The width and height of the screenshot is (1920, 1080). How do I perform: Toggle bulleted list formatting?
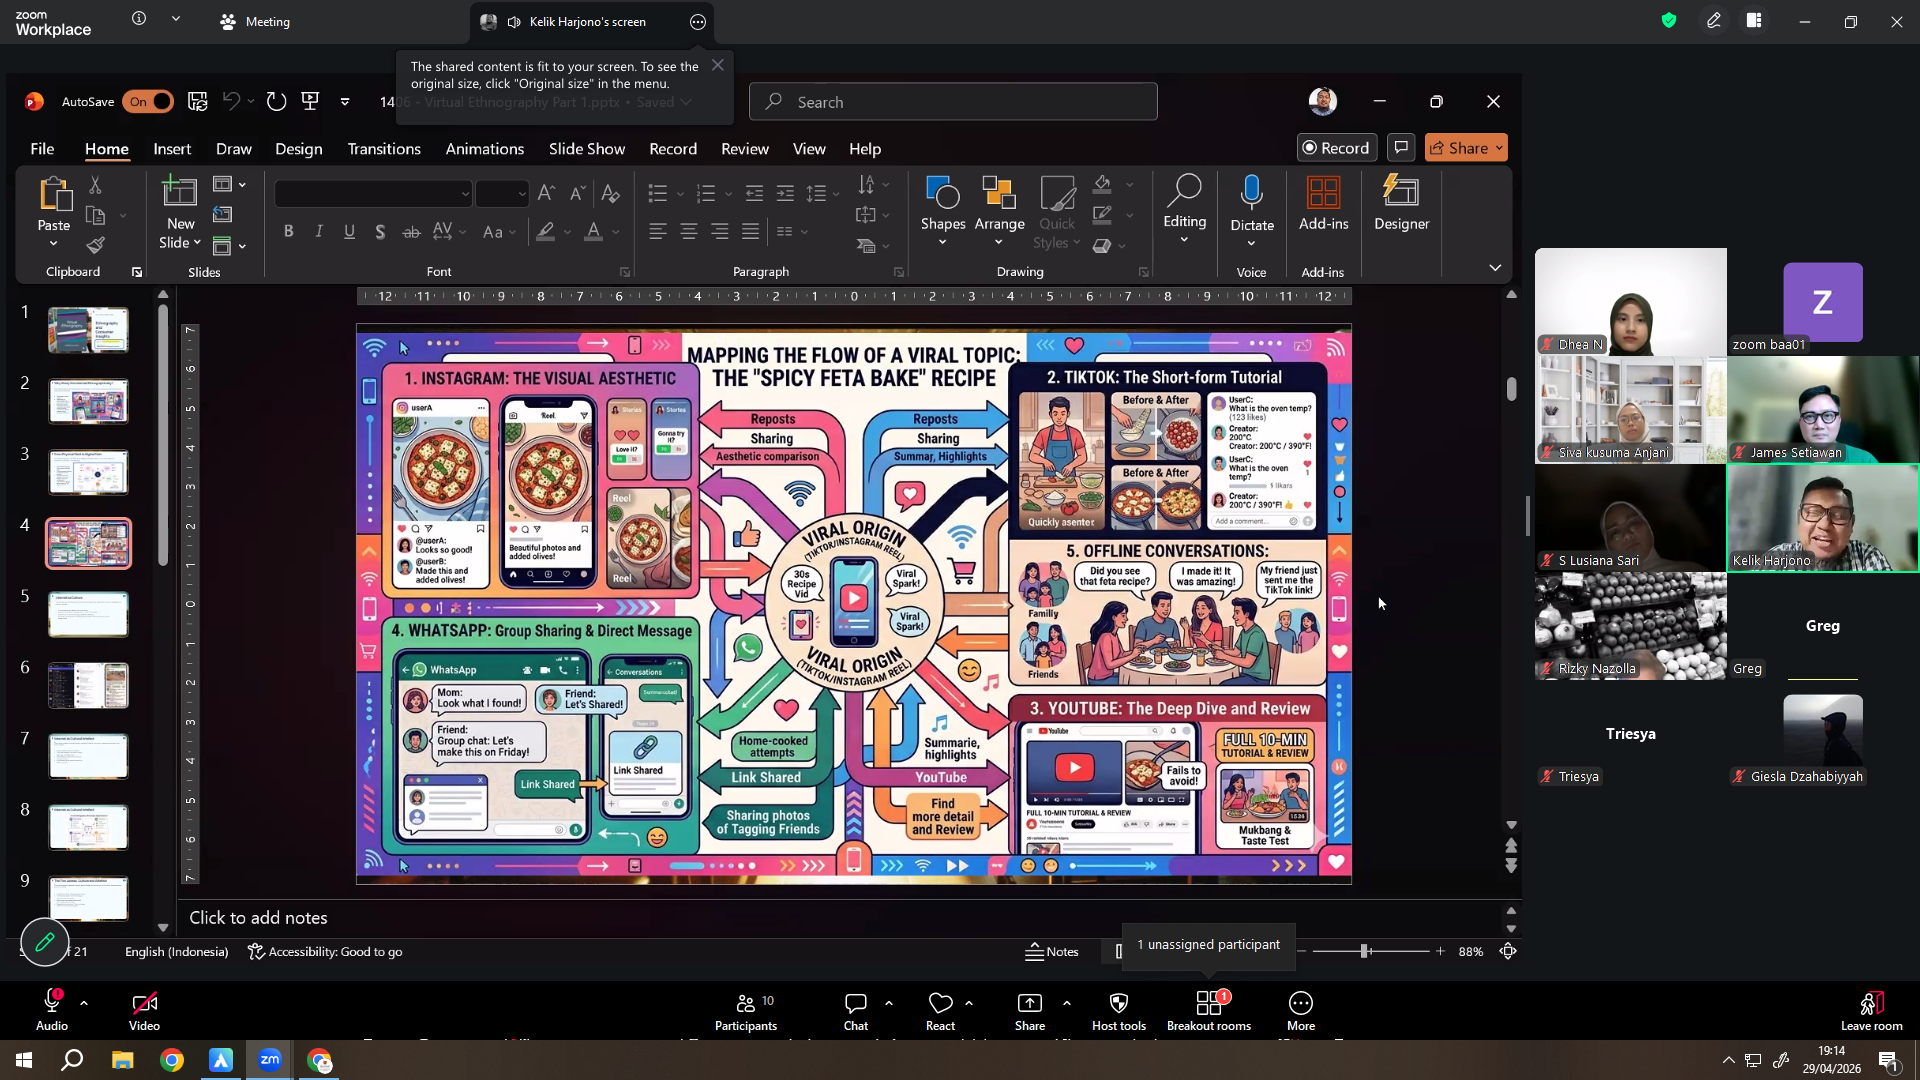(x=657, y=193)
